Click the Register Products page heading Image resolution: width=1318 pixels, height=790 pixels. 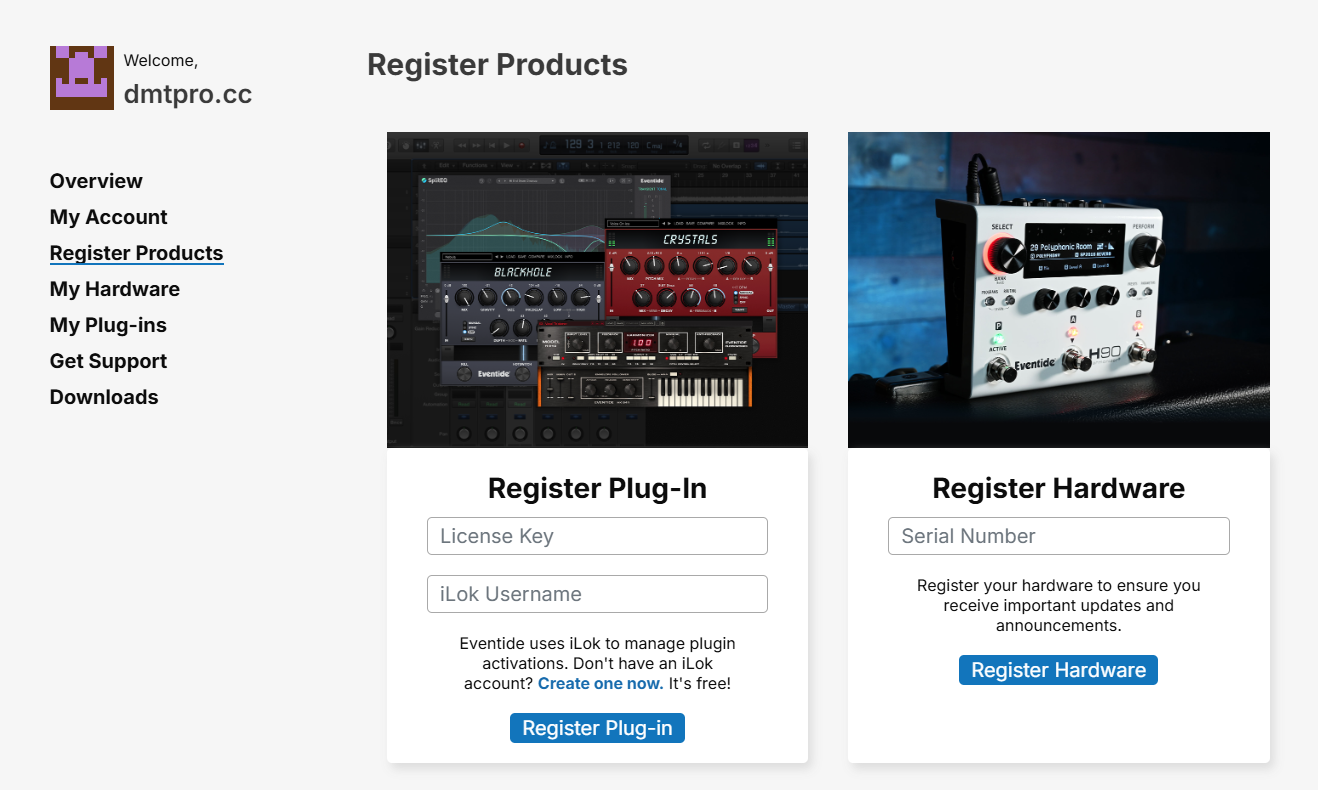(x=497, y=65)
